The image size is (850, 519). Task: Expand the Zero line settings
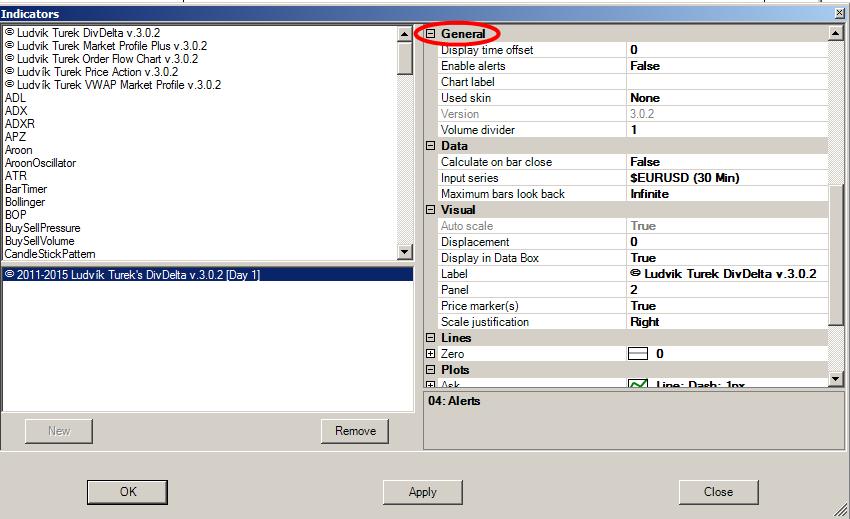click(430, 354)
